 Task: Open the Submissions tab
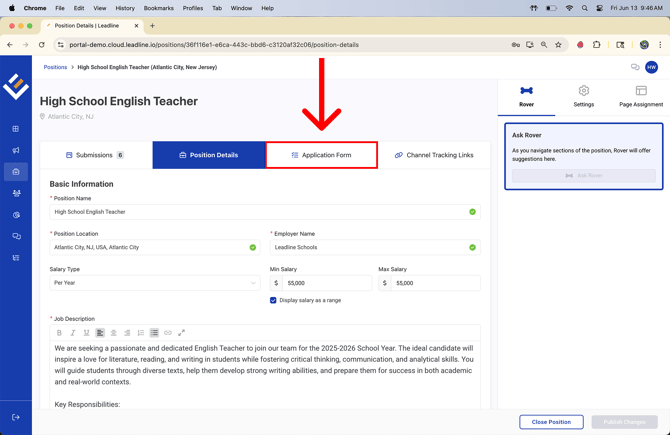tap(95, 155)
